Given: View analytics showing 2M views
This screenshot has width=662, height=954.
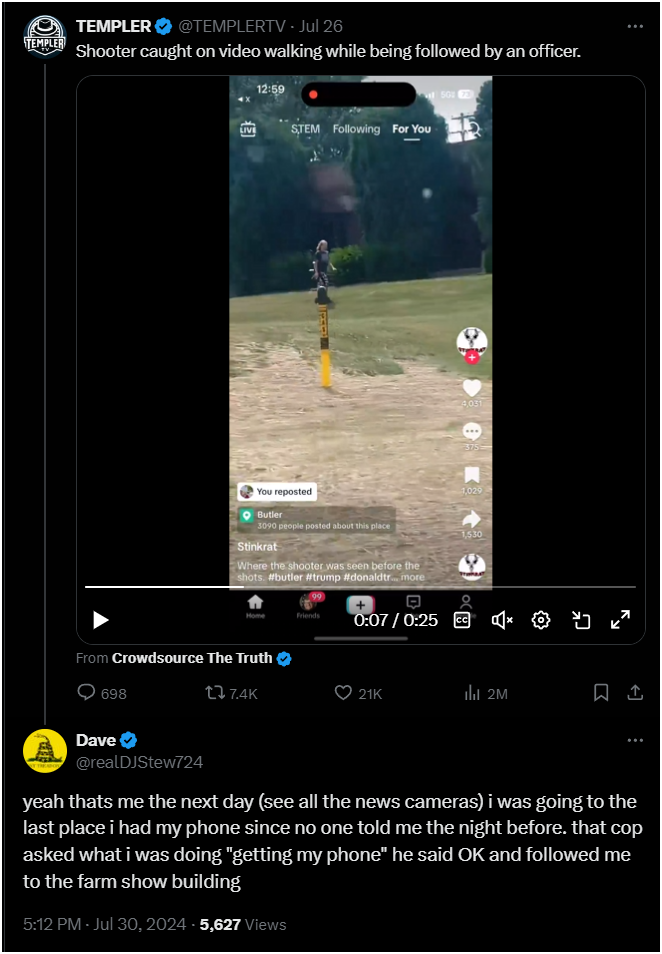Looking at the screenshot, I should pyautogui.click(x=486, y=693).
